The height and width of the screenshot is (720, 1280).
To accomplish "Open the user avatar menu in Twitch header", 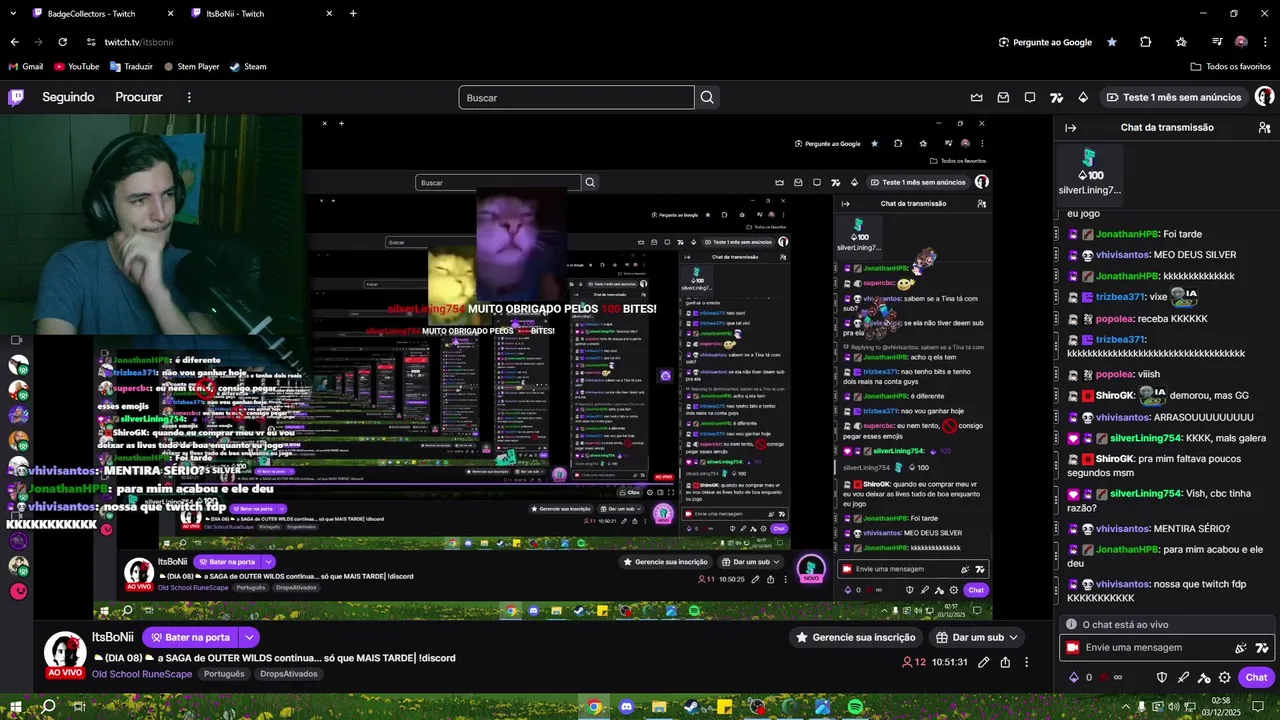I will click(1264, 97).
